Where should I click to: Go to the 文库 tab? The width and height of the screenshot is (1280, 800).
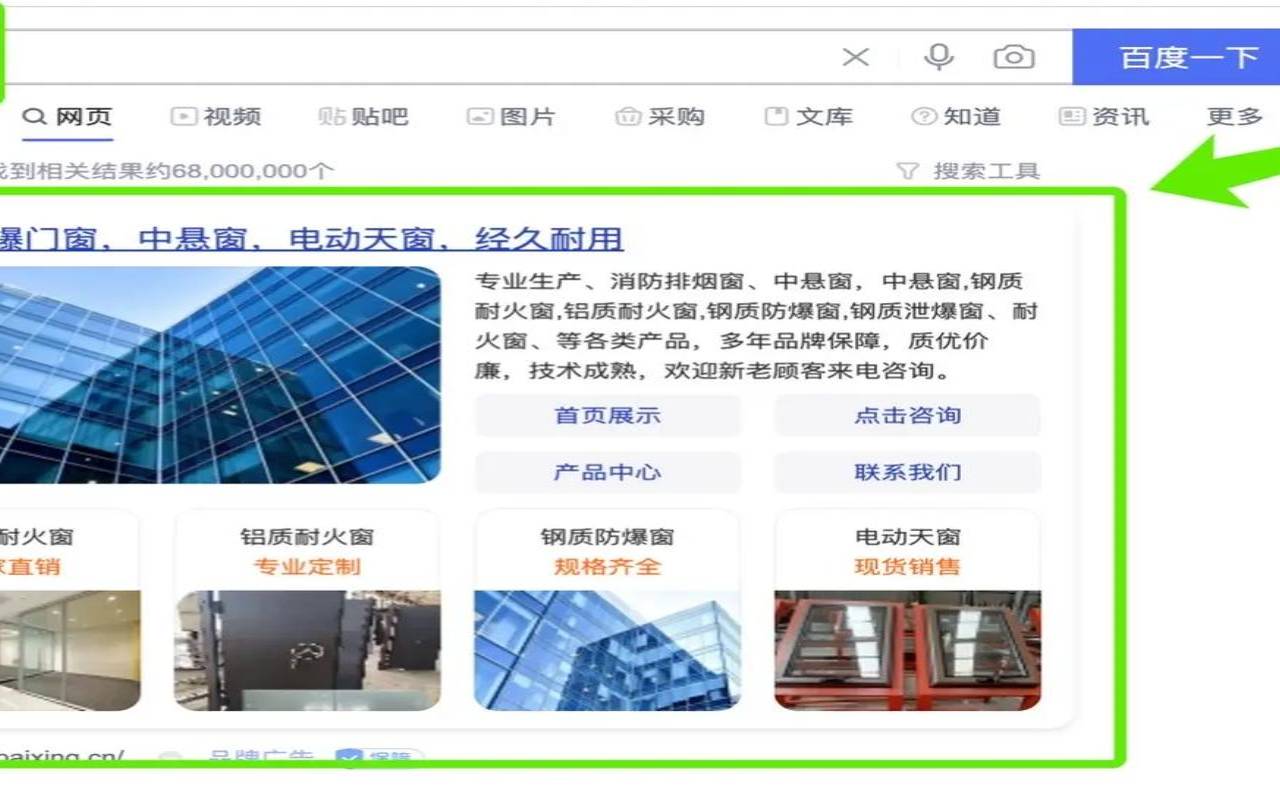(x=808, y=117)
